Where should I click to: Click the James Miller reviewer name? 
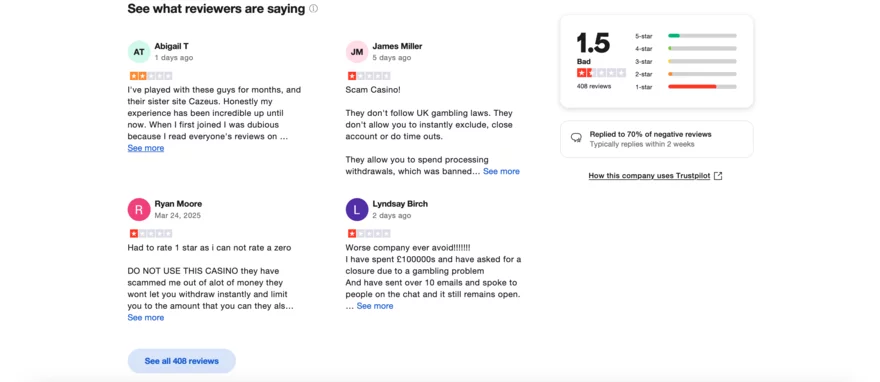point(397,47)
